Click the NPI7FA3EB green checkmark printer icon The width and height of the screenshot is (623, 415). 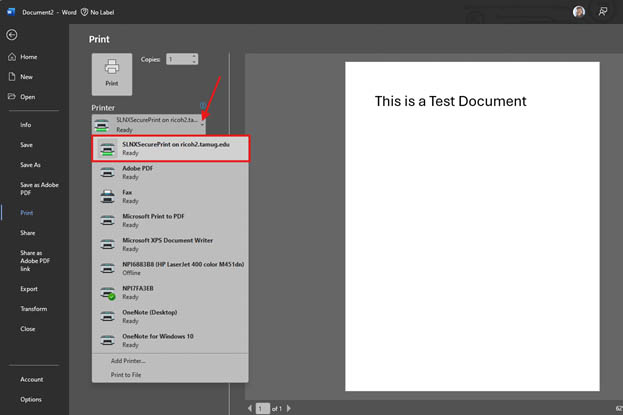pos(107,293)
